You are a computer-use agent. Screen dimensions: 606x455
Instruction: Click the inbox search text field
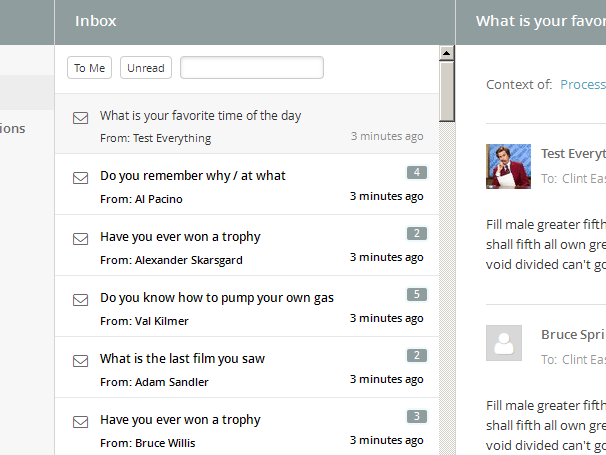(x=252, y=68)
